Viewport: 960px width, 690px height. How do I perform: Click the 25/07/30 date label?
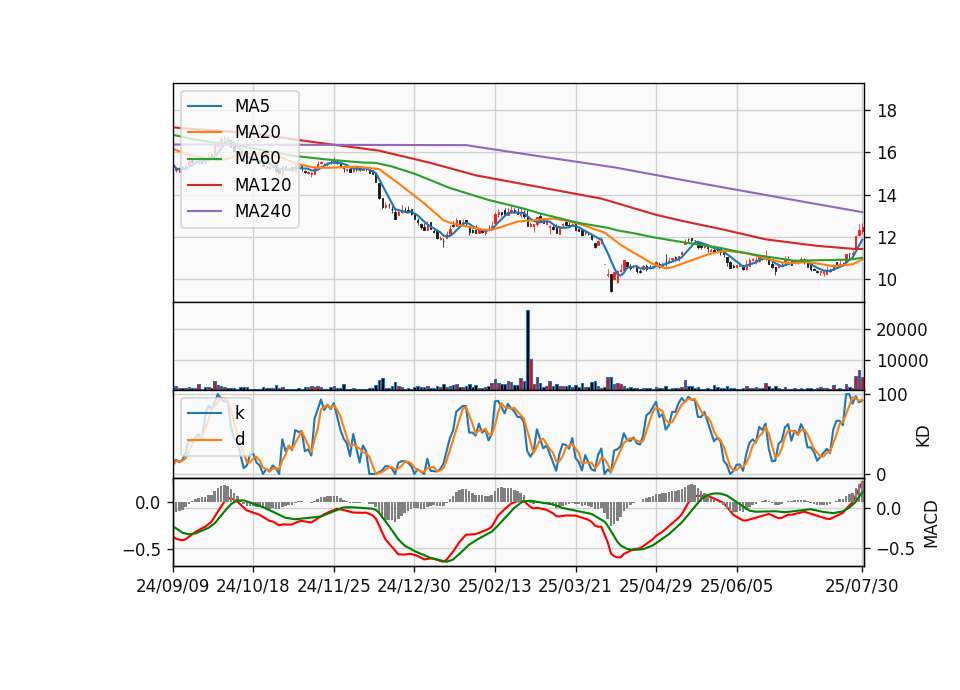click(862, 586)
